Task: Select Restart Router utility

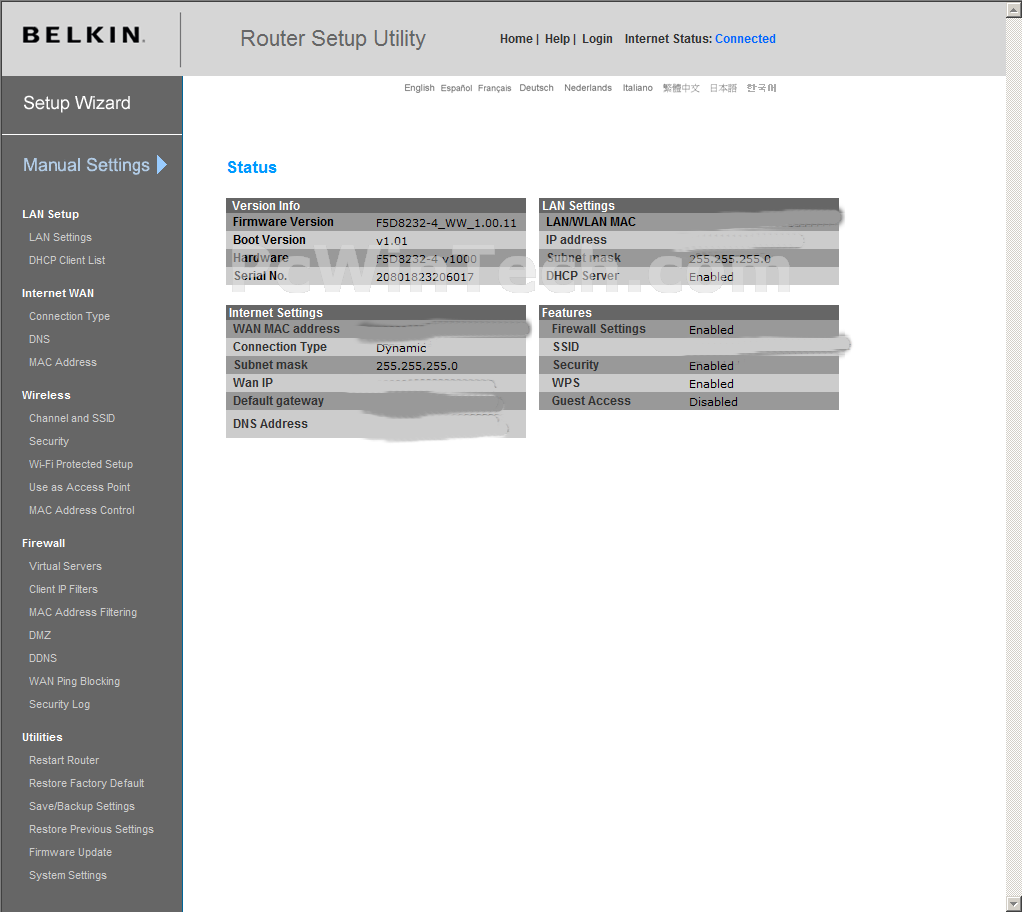Action: (x=64, y=760)
